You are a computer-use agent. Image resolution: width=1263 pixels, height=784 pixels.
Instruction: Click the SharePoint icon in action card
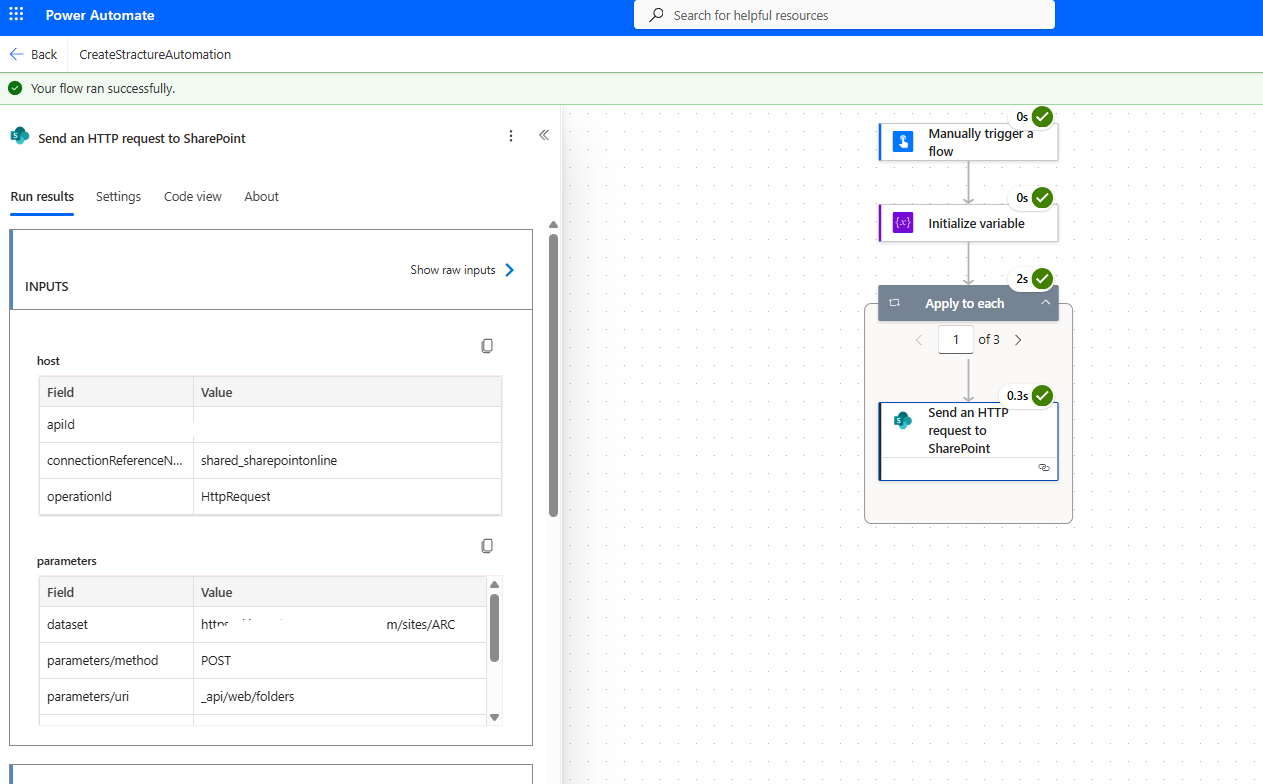click(x=902, y=421)
